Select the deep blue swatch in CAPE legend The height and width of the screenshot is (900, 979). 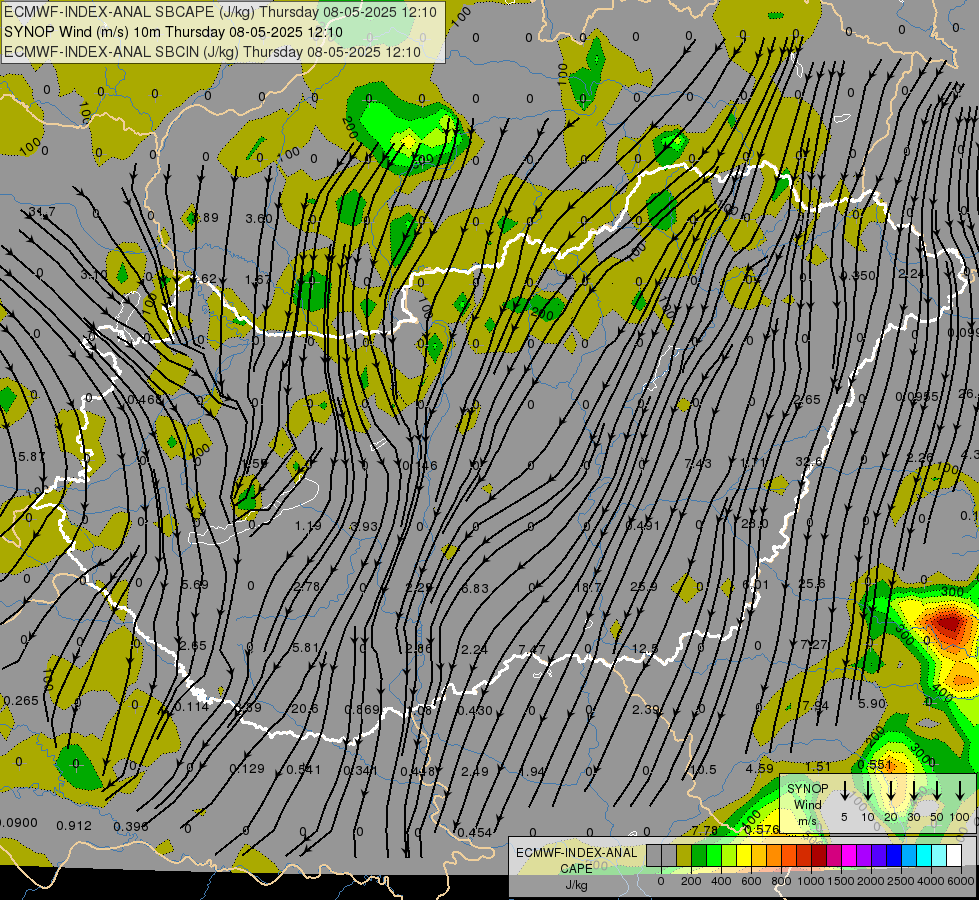coord(894,856)
